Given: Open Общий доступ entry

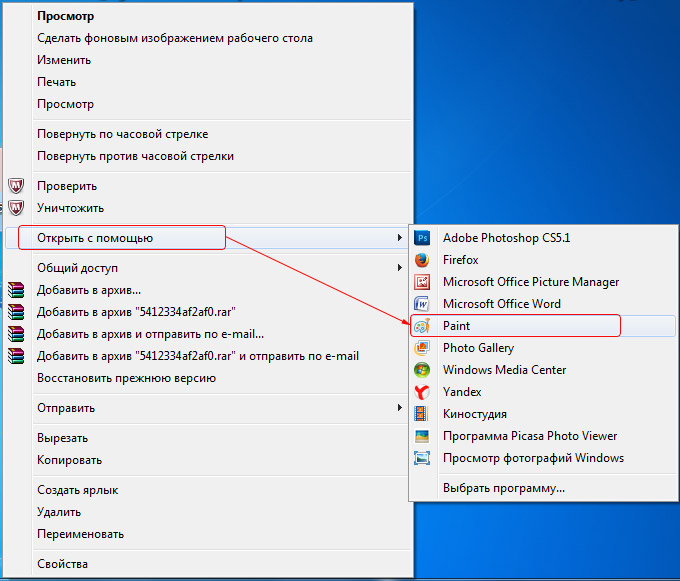Looking at the screenshot, I should coord(77,268).
